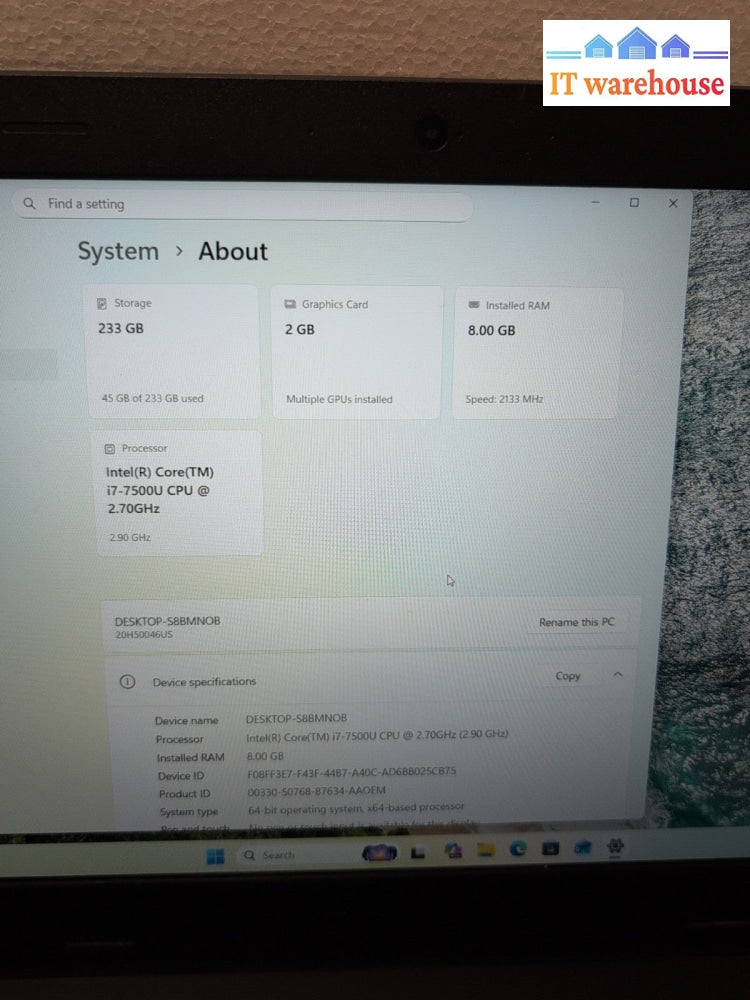This screenshot has width=750, height=1000.
Task: Open the Storage card showing 233 GB
Action: pyautogui.click(x=172, y=351)
